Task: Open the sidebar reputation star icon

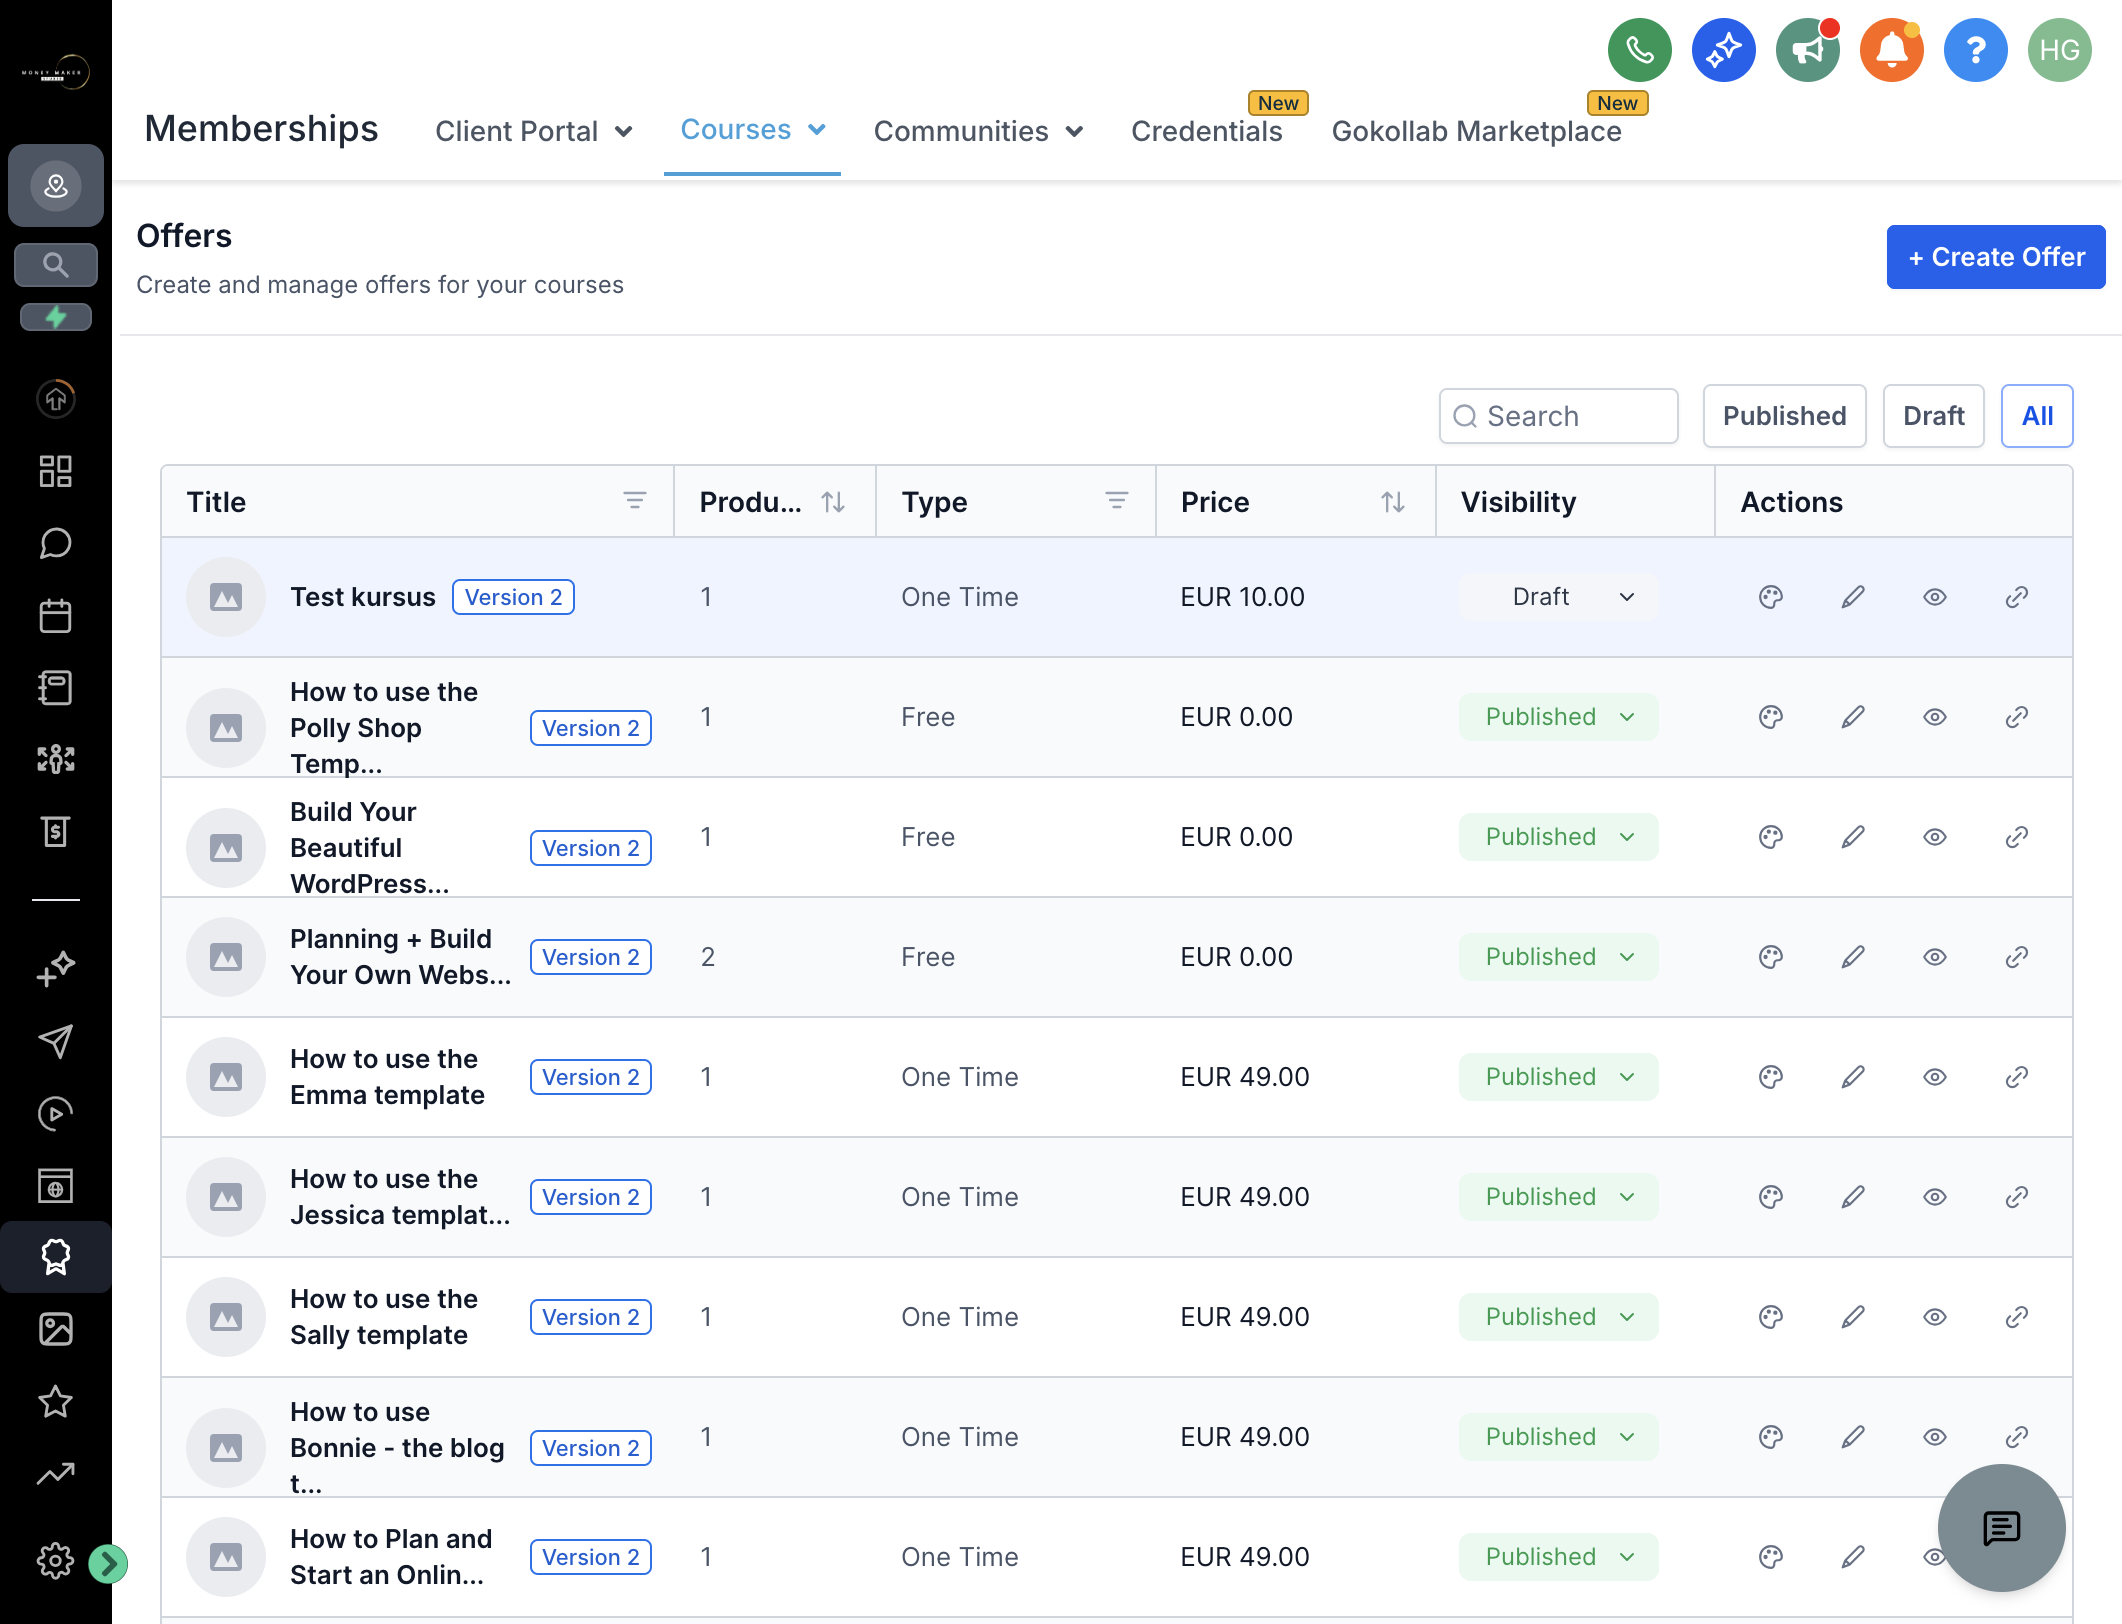Action: [56, 1401]
